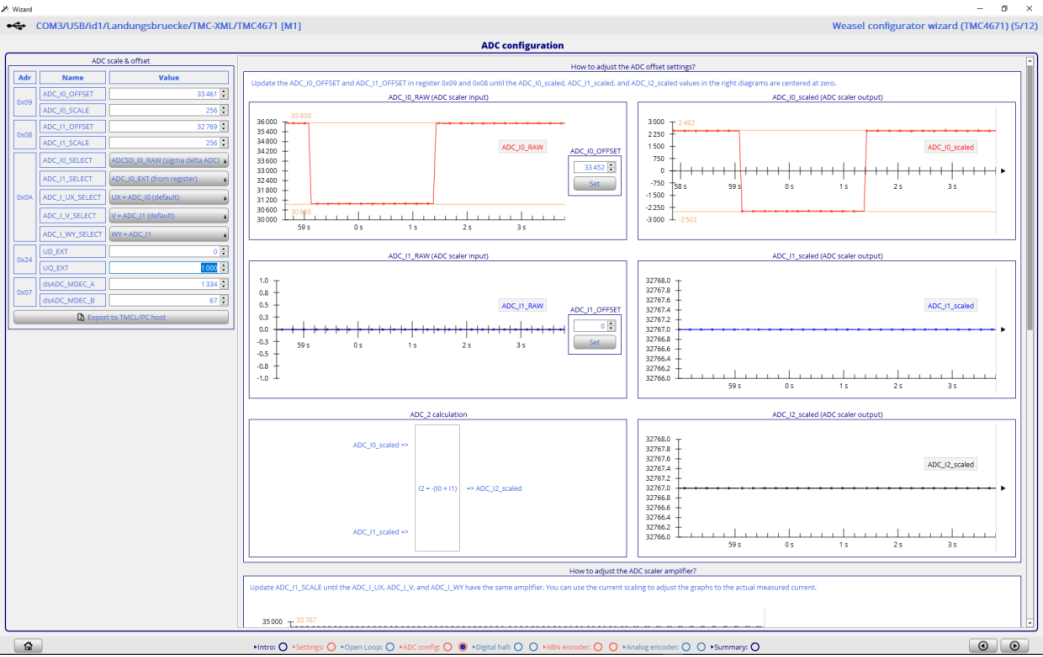
Task: Click the ADC_I0_OFFSET name cell
Action: (73, 94)
